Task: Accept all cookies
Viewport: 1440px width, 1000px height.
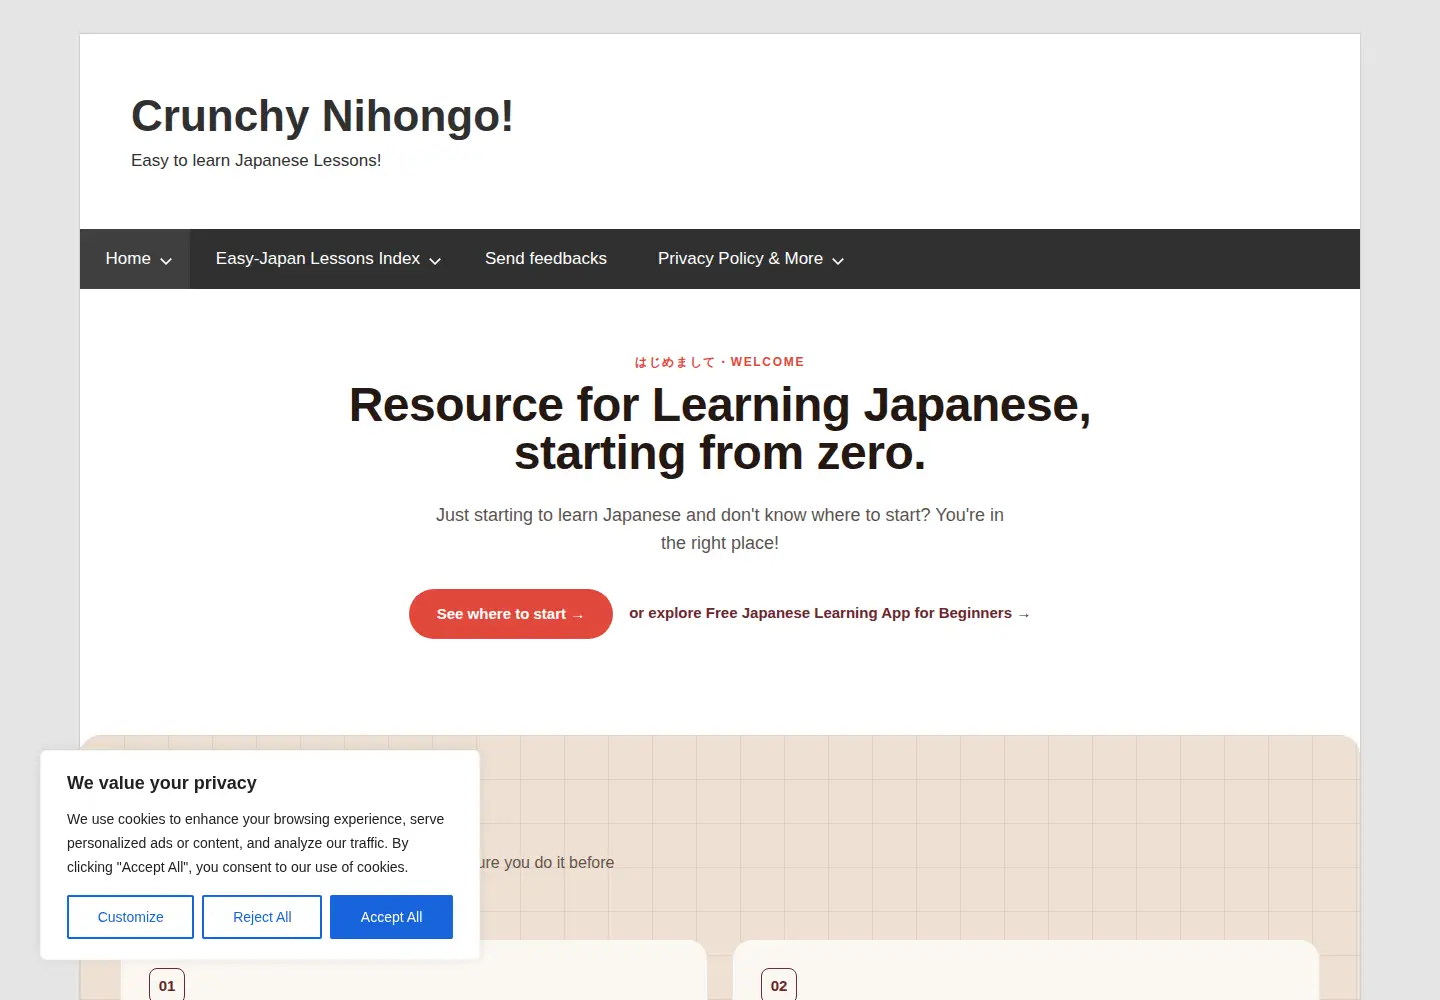Action: click(392, 917)
